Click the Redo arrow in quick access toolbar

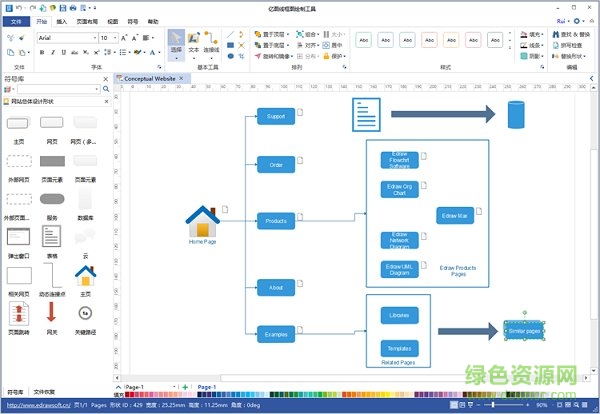(33, 8)
